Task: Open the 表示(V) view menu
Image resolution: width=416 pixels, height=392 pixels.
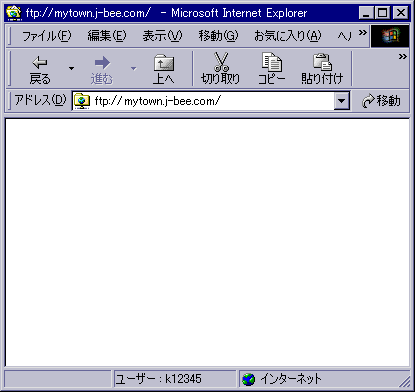Action: tap(162, 36)
